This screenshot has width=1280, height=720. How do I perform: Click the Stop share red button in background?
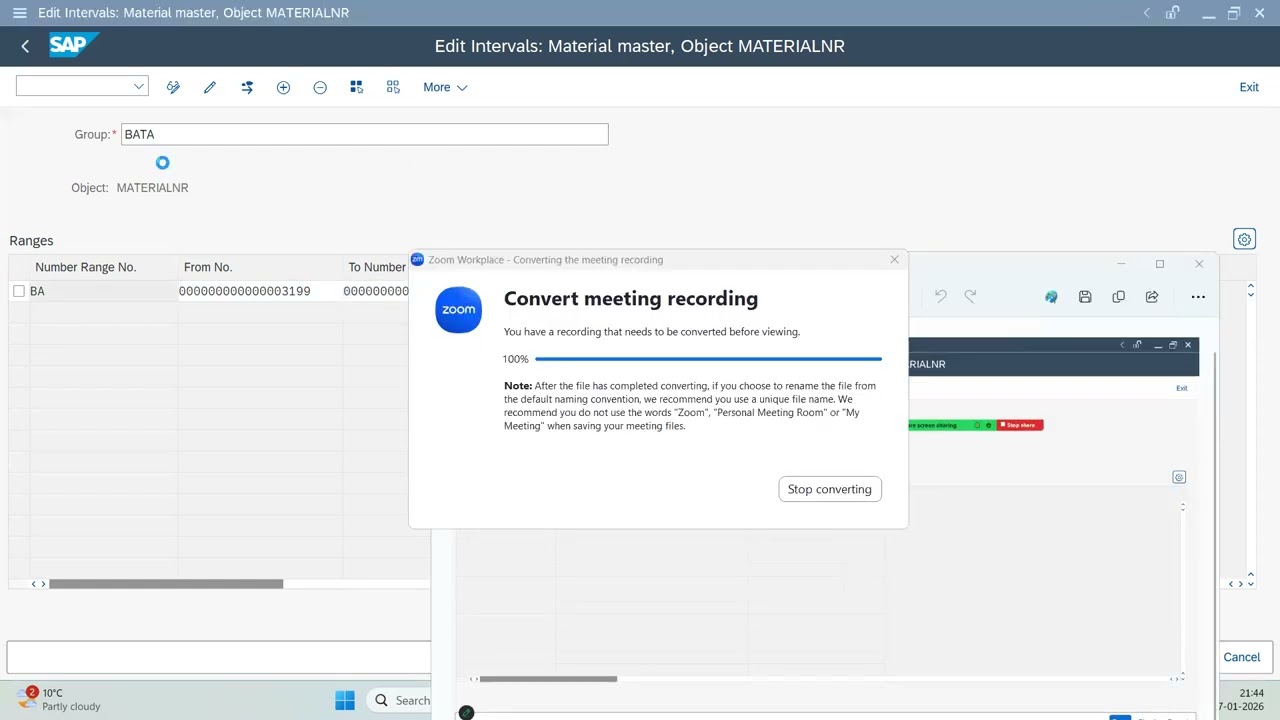tap(1020, 425)
